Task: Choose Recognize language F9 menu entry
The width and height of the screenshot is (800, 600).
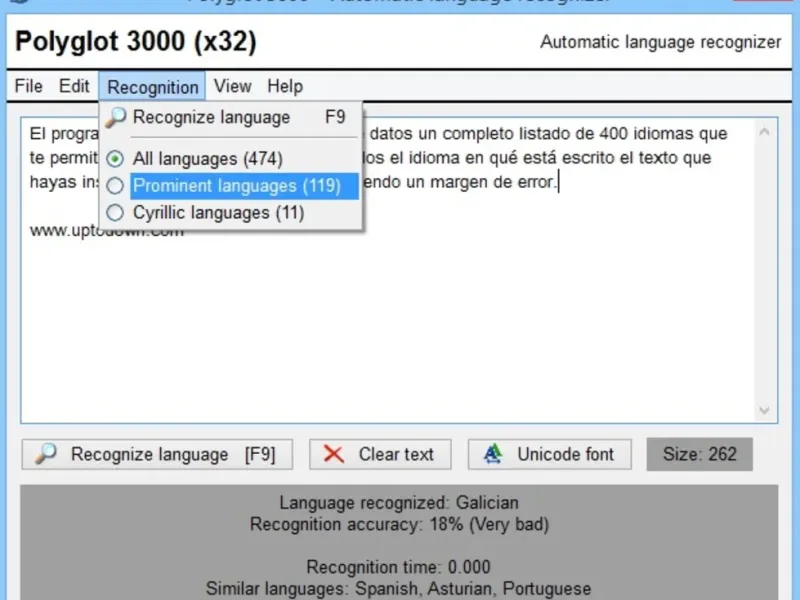Action: pyautogui.click(x=231, y=117)
